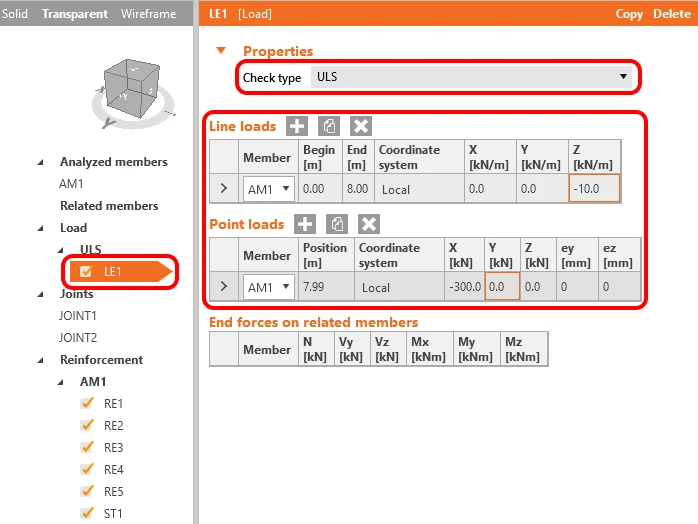The image size is (698, 524).
Task: Toggle the RE1 reinforcement checkbox
Action: tap(87, 403)
